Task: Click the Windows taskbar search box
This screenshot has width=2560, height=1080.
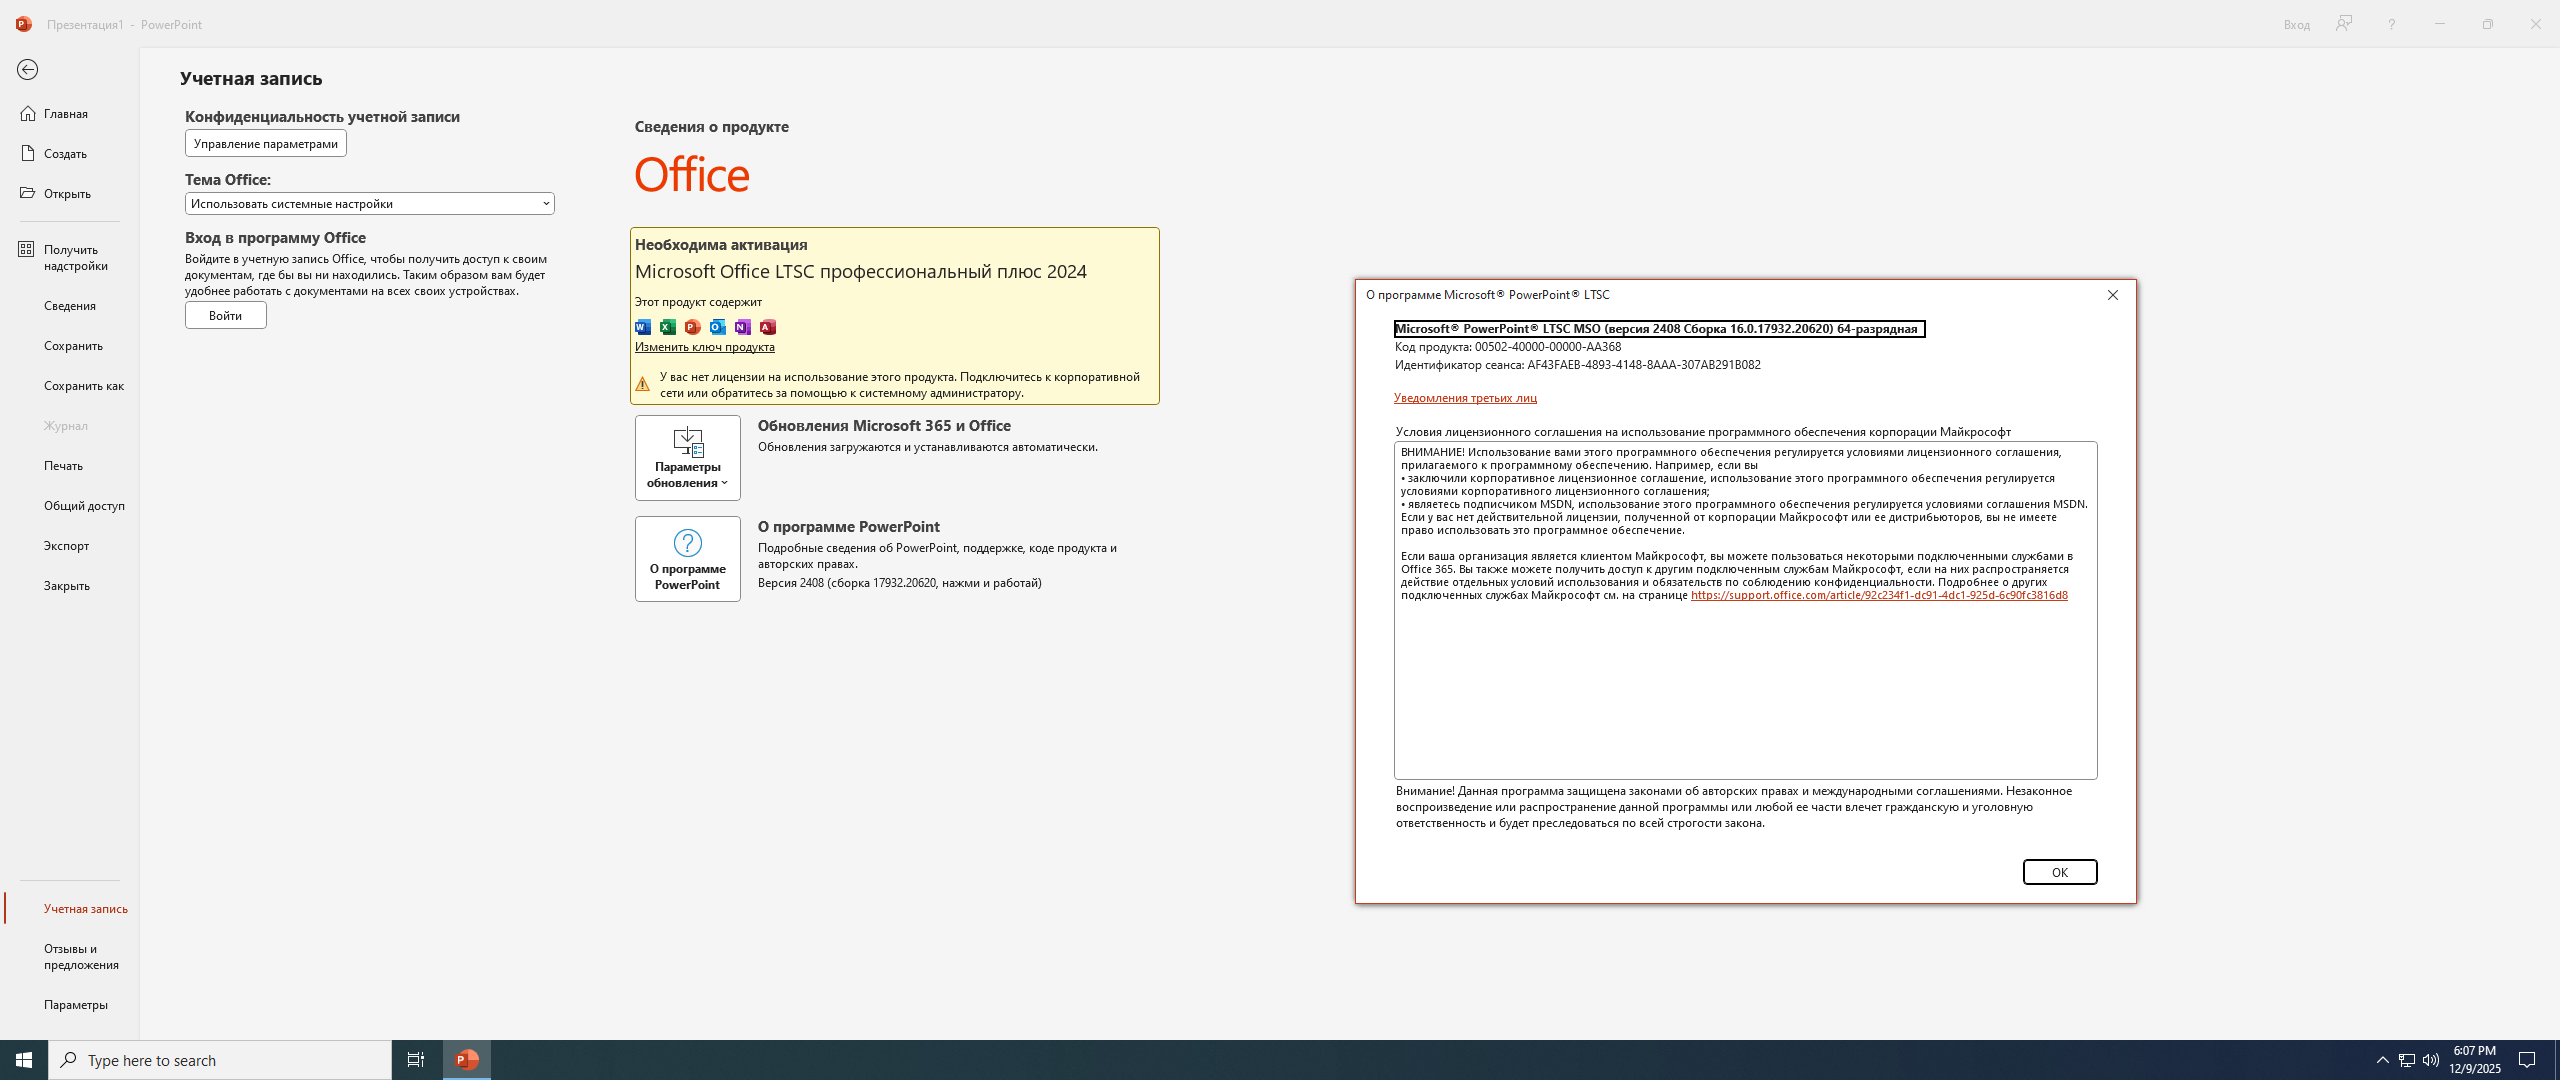Action: [220, 1060]
